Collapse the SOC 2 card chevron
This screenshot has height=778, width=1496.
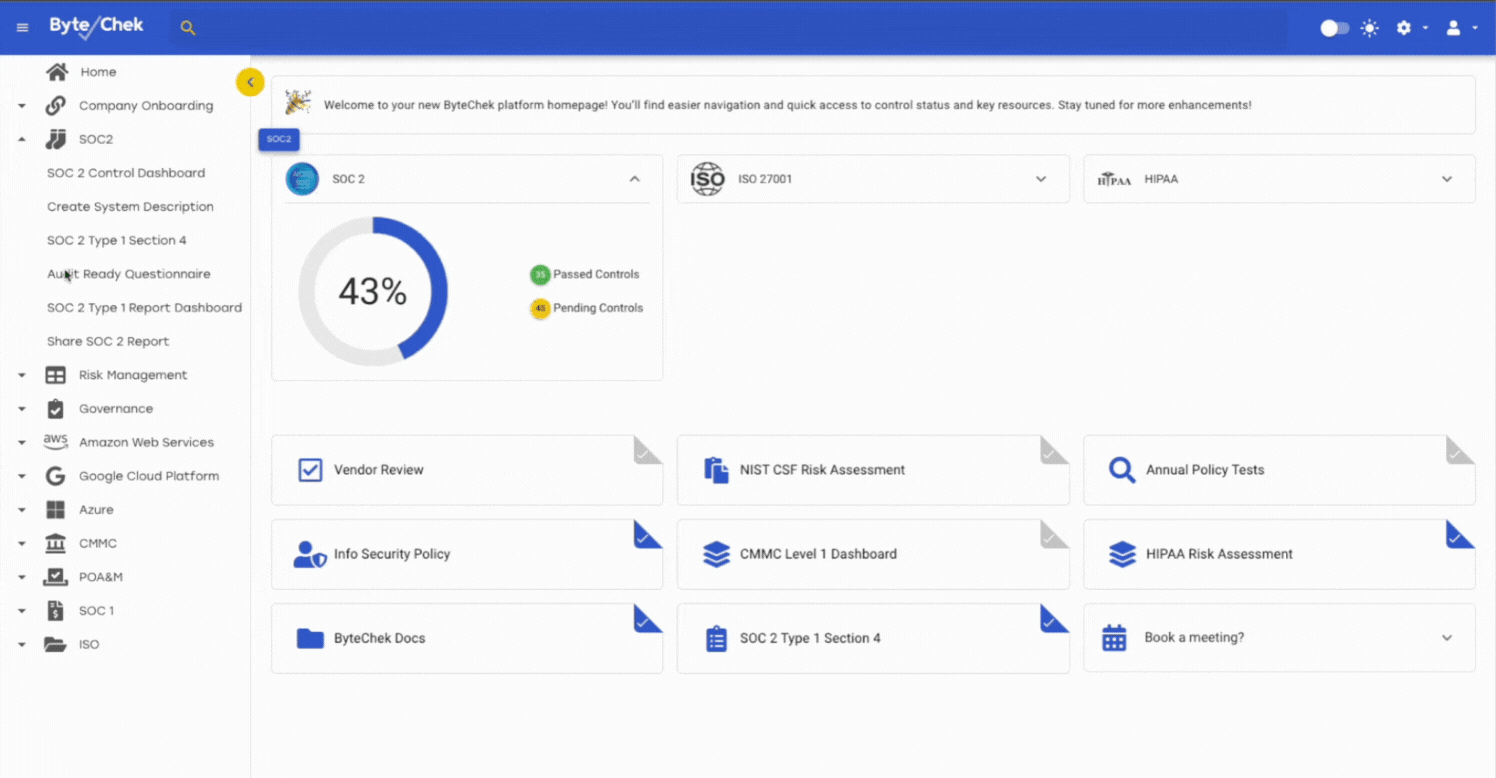pyautogui.click(x=634, y=179)
